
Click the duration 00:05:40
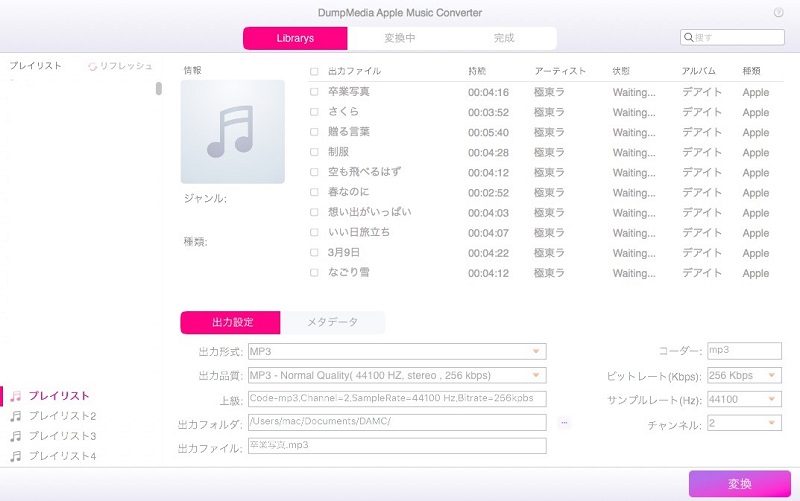[x=488, y=133]
